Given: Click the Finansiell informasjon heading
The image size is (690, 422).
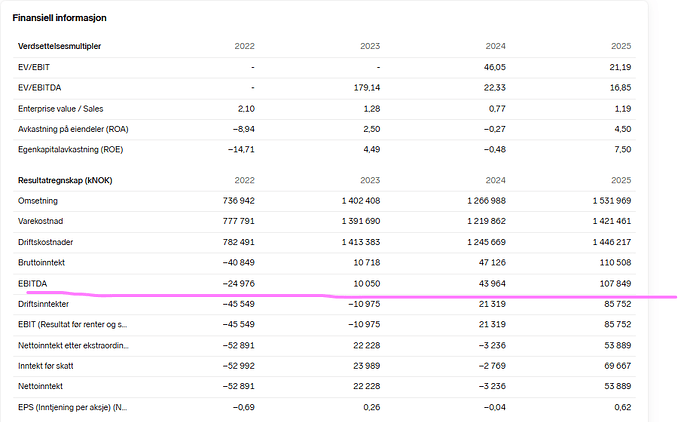Looking at the screenshot, I should click(59, 18).
